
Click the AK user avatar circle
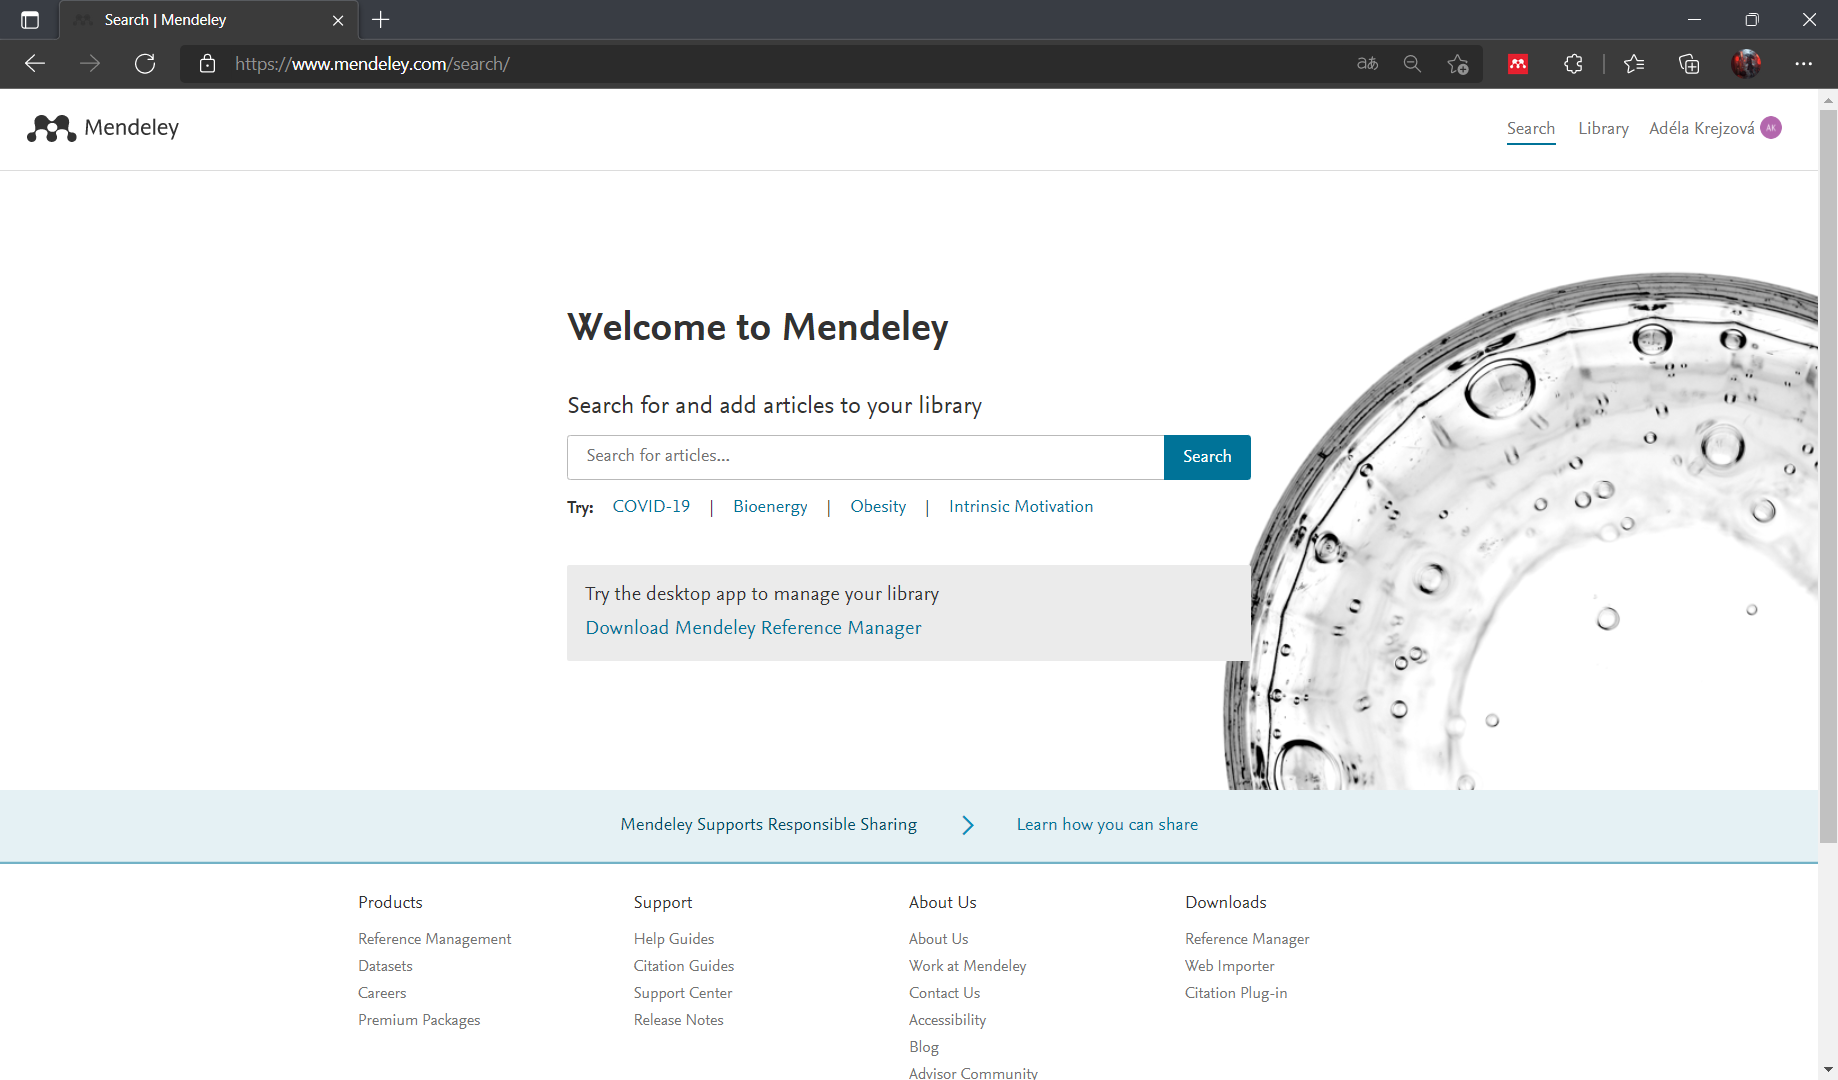(1771, 128)
